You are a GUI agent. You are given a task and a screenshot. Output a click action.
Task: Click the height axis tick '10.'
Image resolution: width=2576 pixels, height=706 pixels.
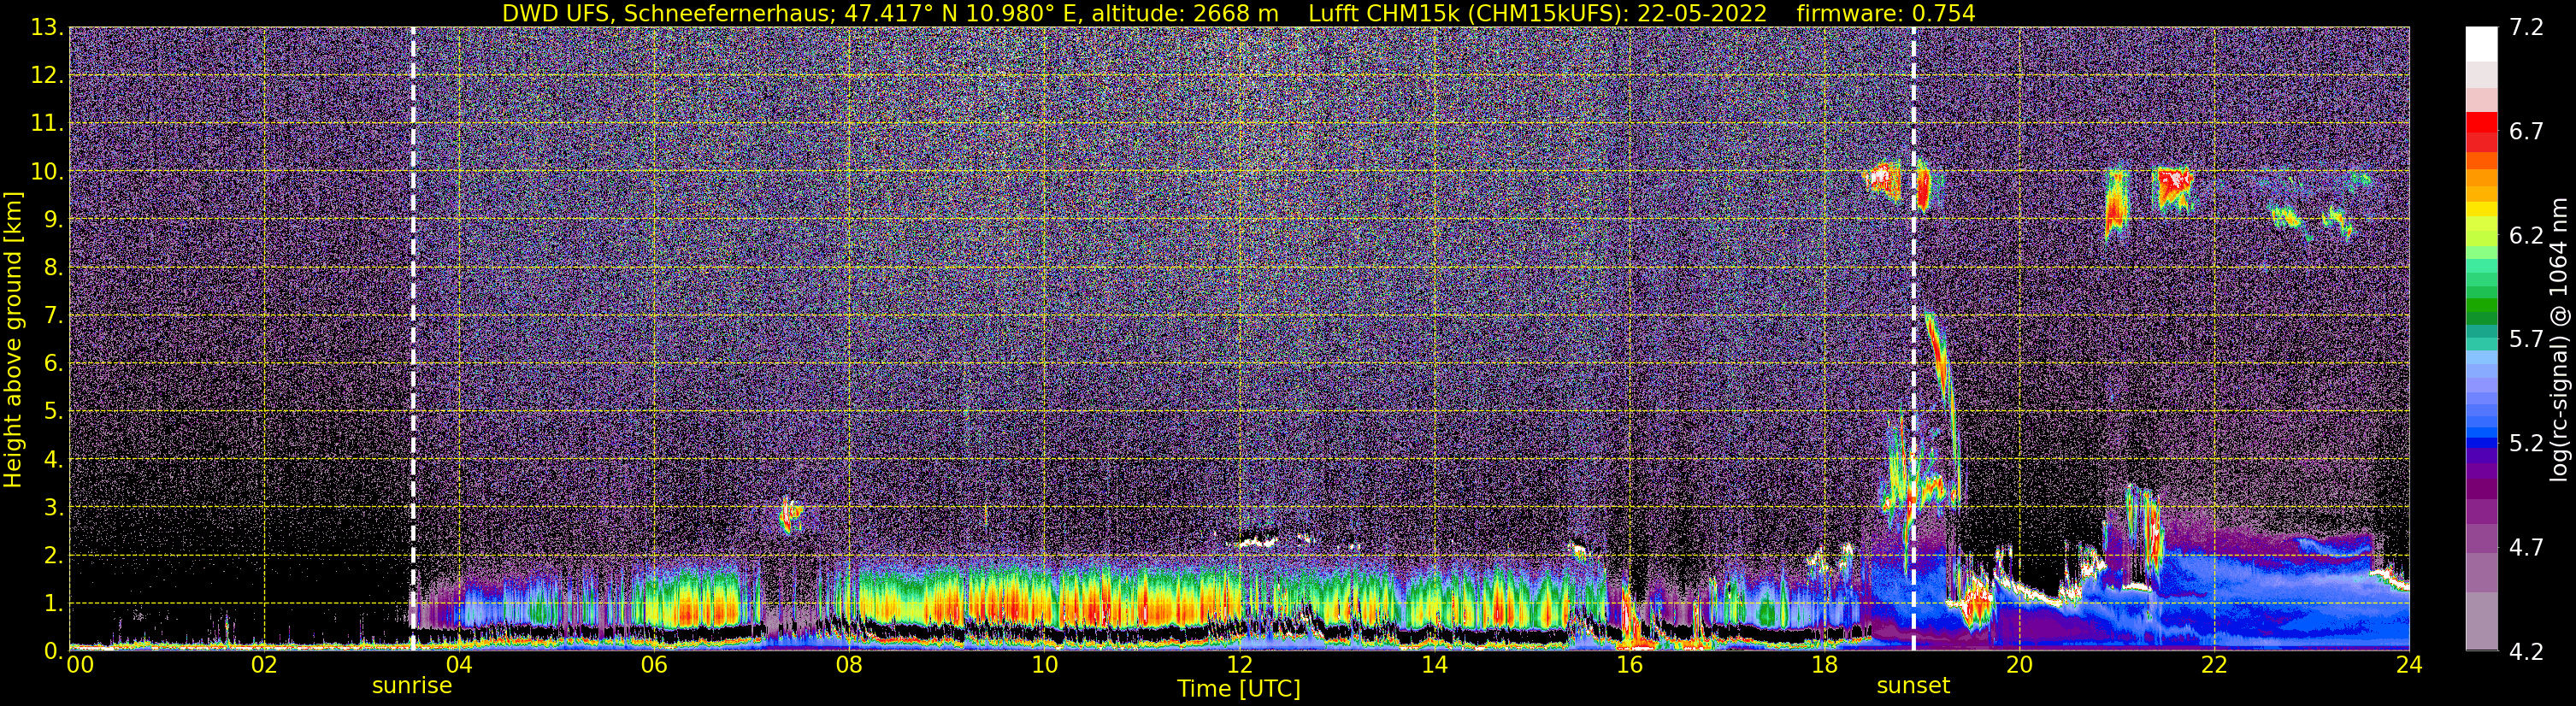point(46,172)
